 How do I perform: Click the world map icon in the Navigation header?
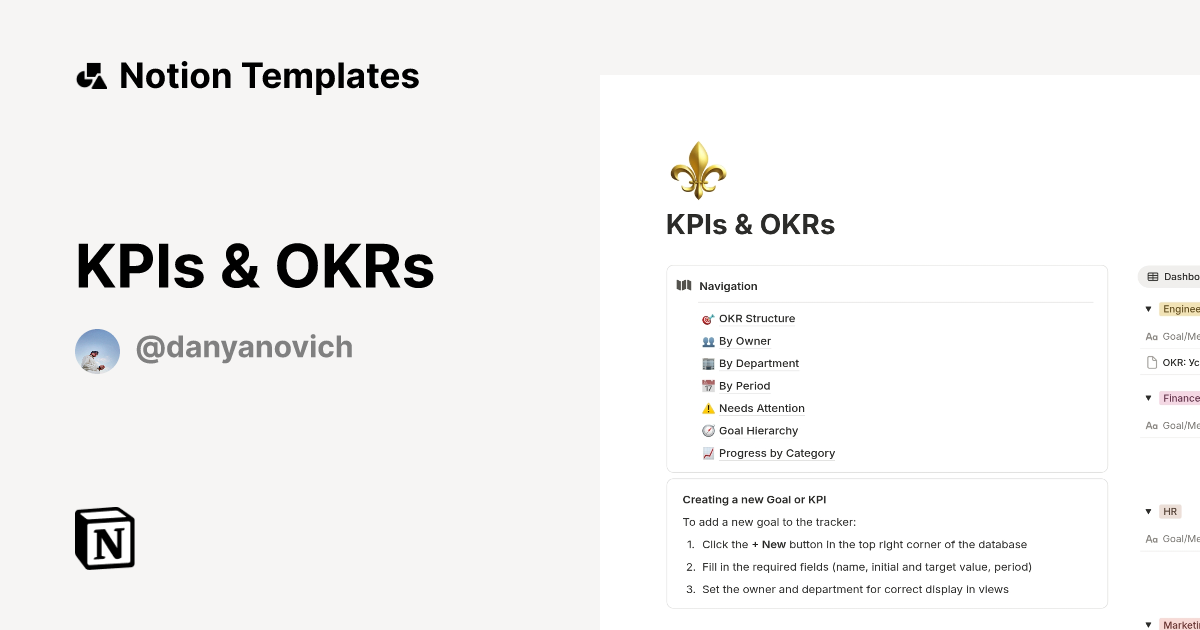pos(684,285)
